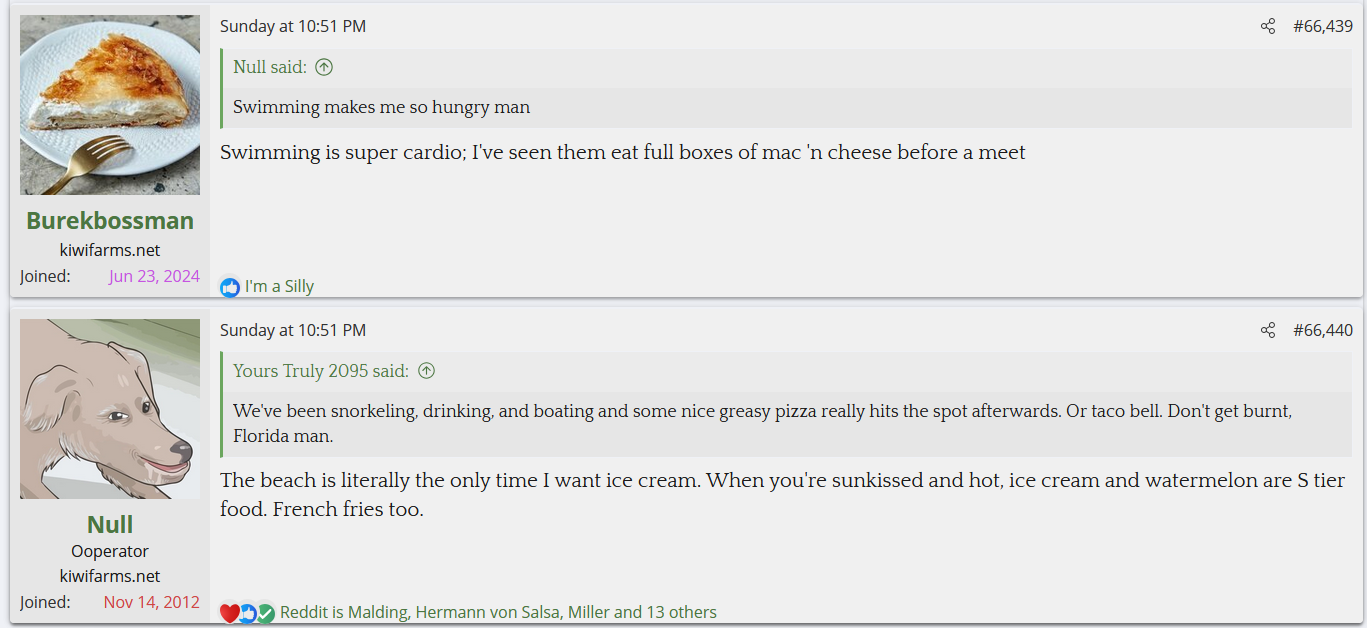1367x628 pixels.
Task: Open 'Reddit is Malding' reactor profile
Action: (343, 612)
